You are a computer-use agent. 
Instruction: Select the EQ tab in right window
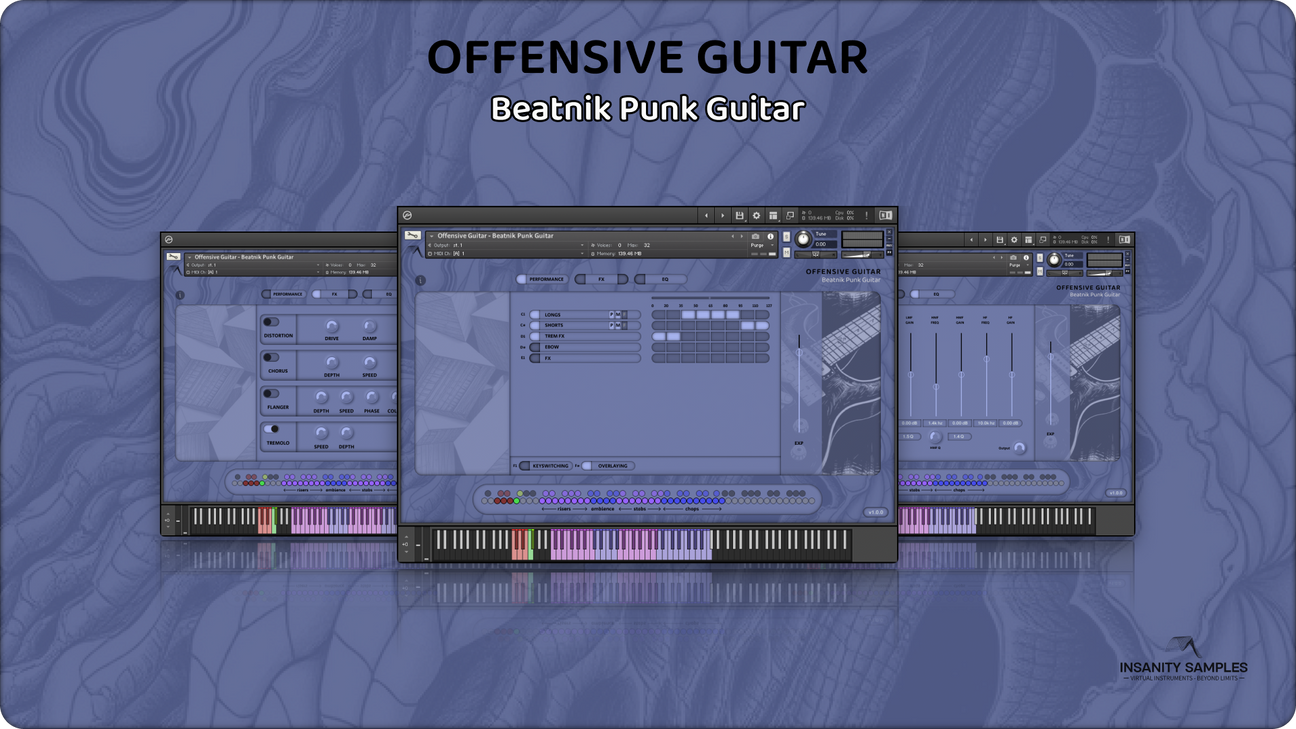click(933, 294)
